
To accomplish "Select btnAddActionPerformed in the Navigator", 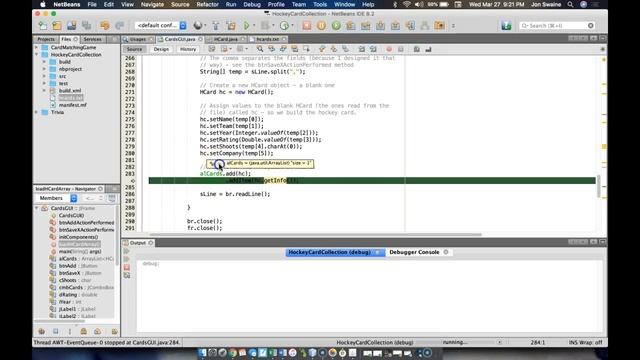I will pos(87,223).
